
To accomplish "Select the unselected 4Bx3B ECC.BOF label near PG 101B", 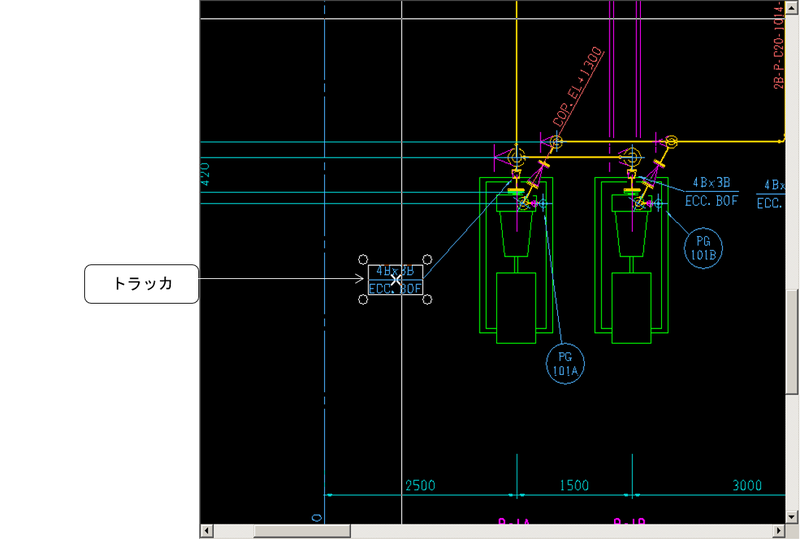I will [x=711, y=192].
